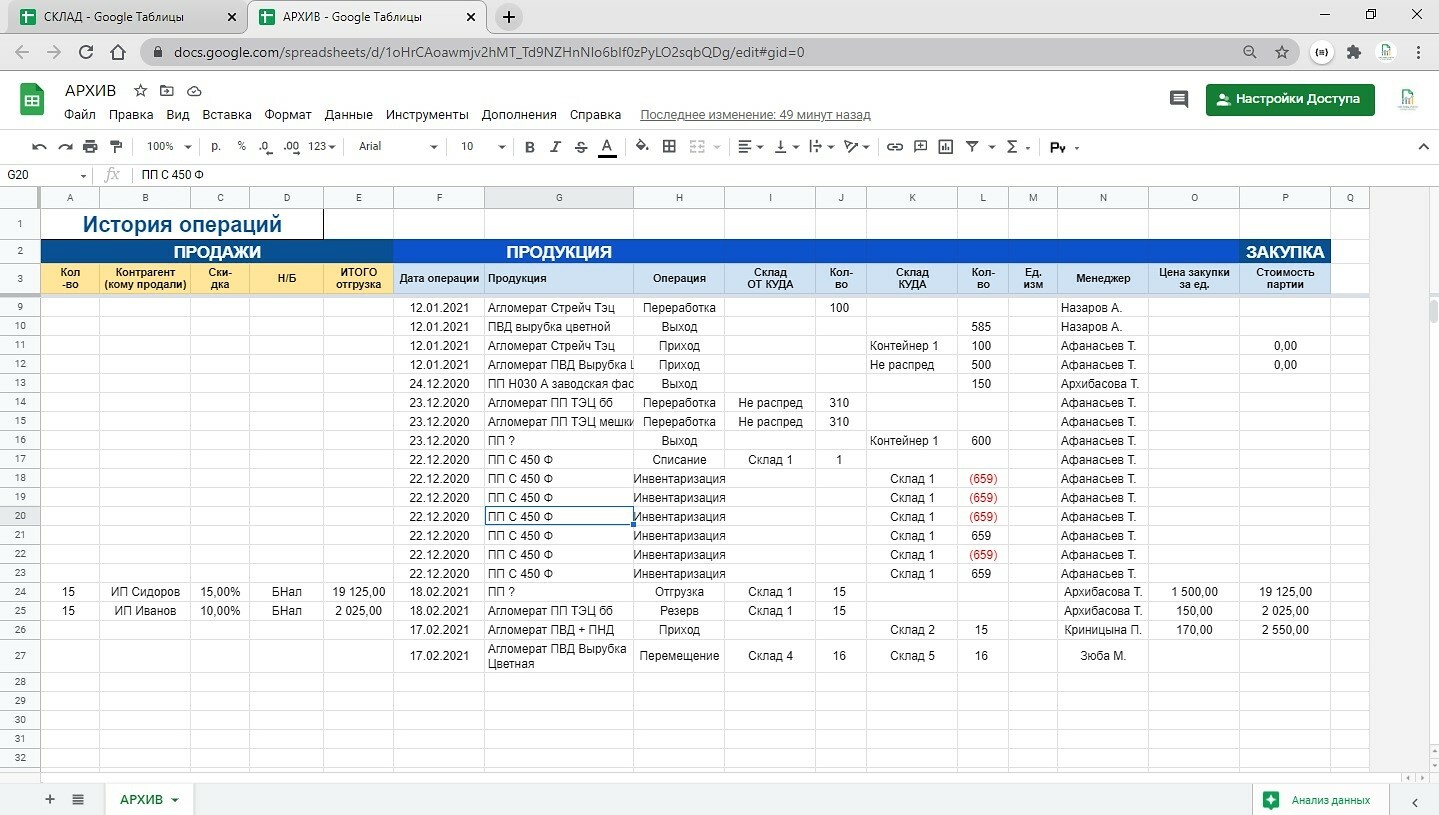The height and width of the screenshot is (815, 1439).
Task: Show the all sheets list
Action: click(x=78, y=800)
